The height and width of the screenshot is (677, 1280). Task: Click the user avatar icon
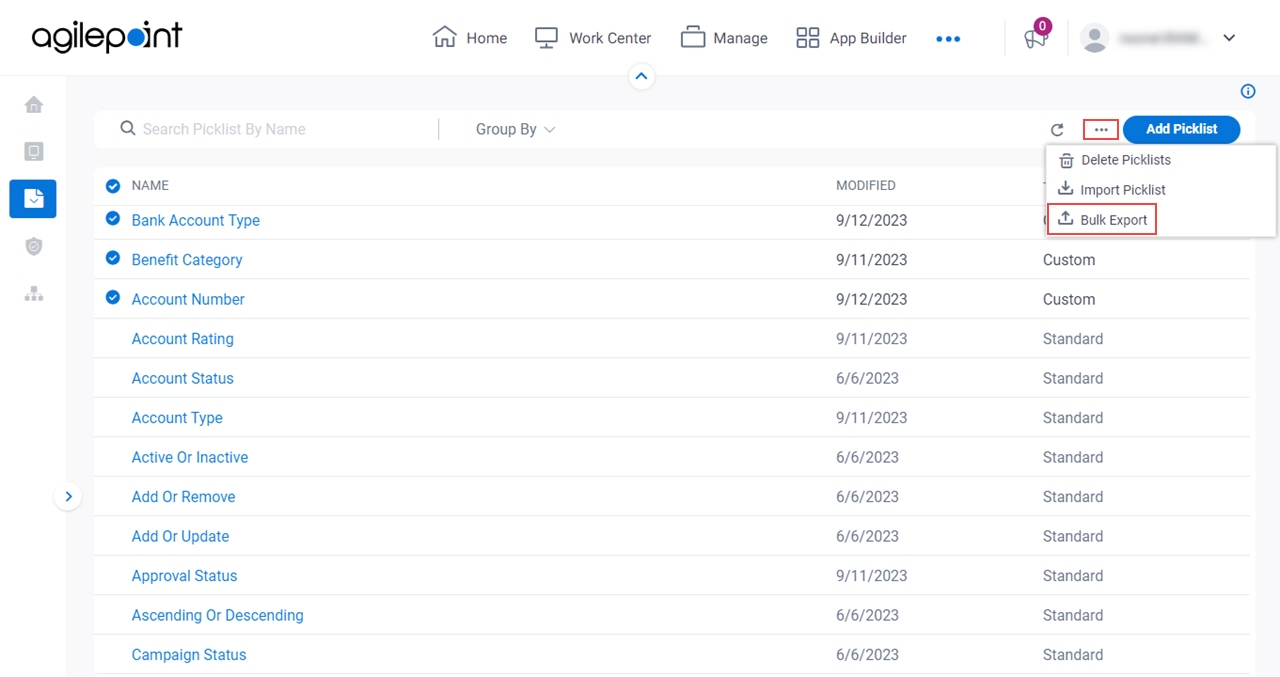[1095, 38]
